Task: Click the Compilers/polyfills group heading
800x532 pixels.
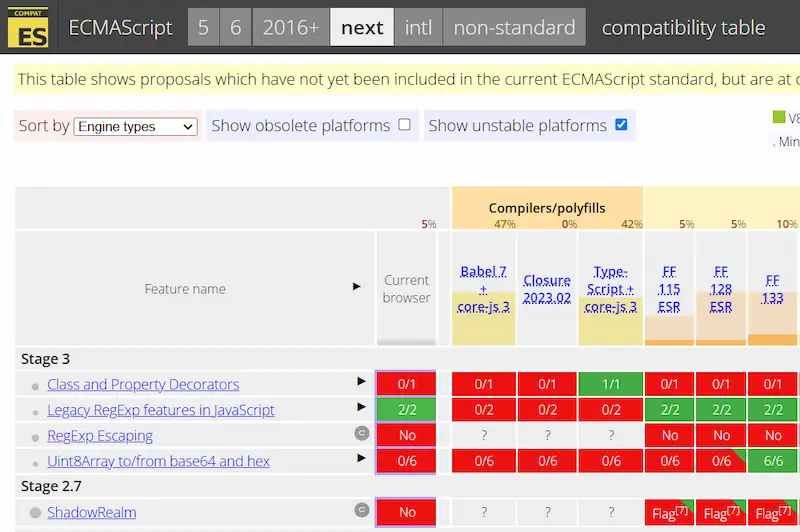Action: 547,208
